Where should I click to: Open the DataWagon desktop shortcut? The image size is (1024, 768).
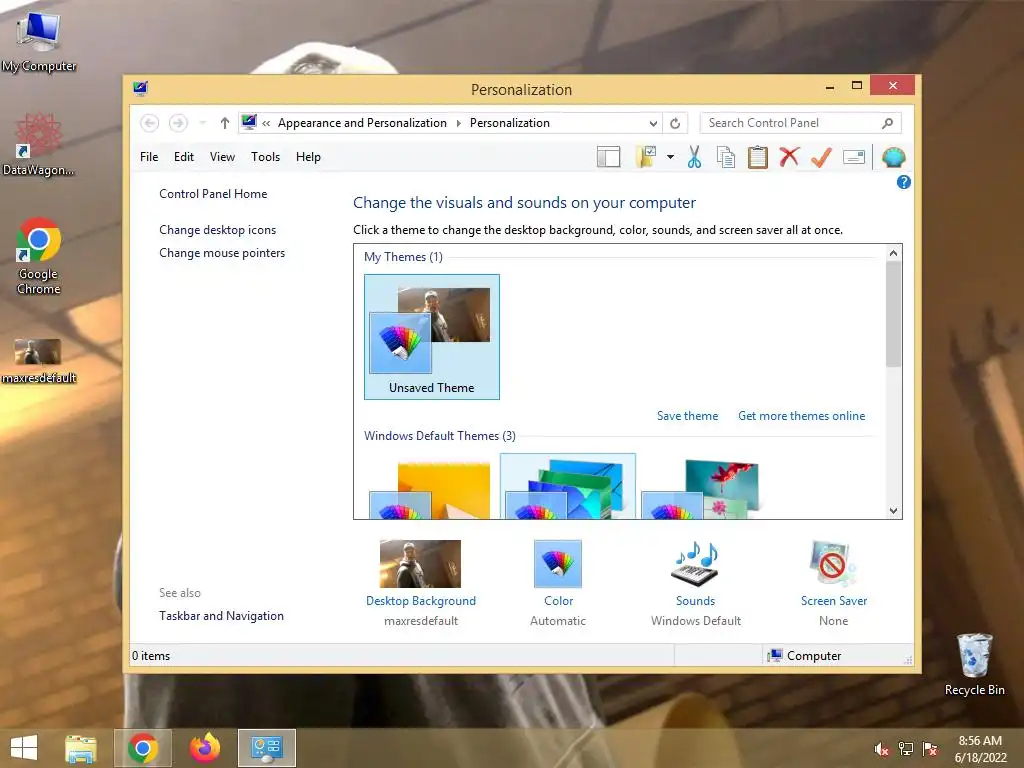[39, 145]
